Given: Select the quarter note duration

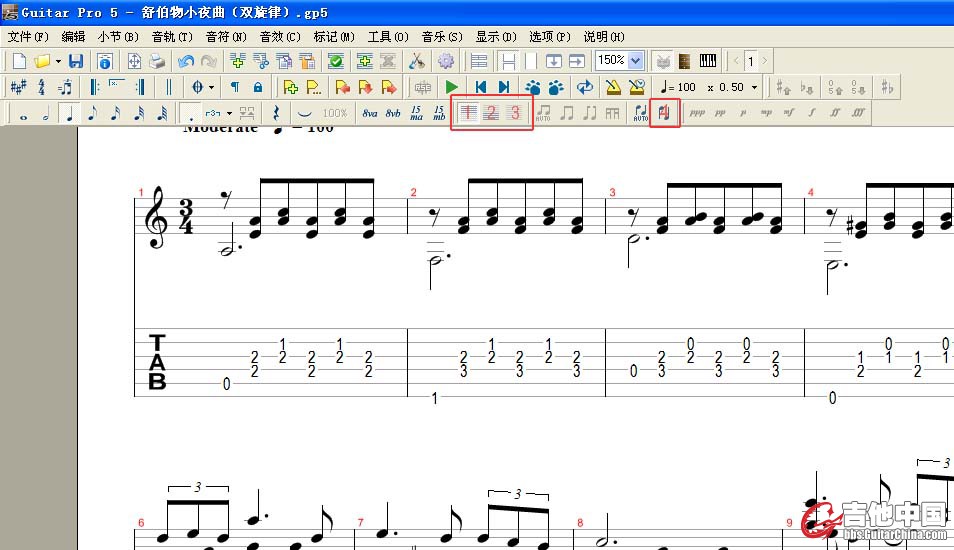Looking at the screenshot, I should click(x=69, y=113).
